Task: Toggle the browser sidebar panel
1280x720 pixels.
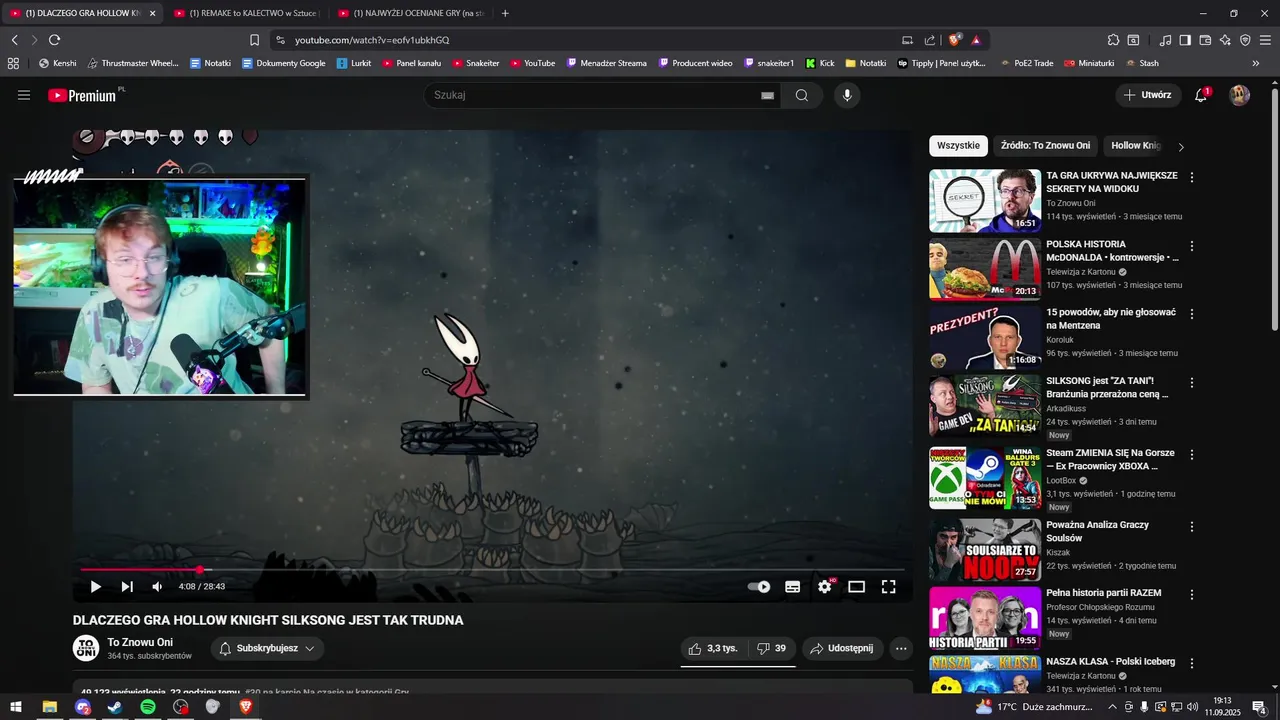Action: coord(1185,40)
